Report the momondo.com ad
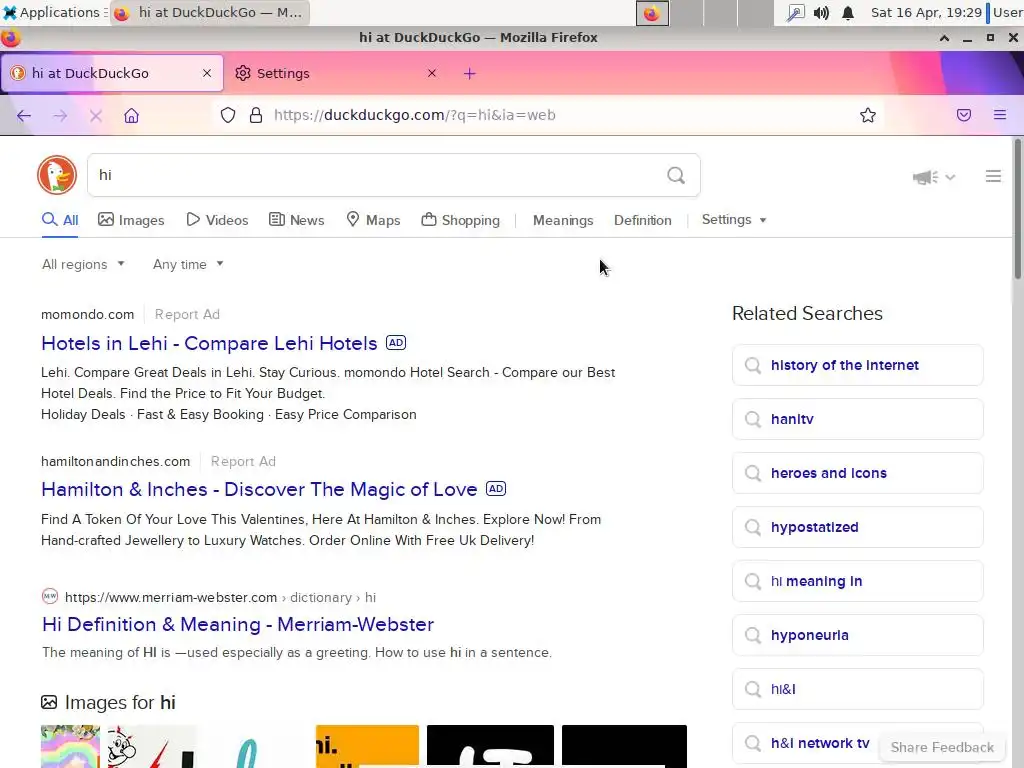1024x768 pixels. tap(187, 315)
